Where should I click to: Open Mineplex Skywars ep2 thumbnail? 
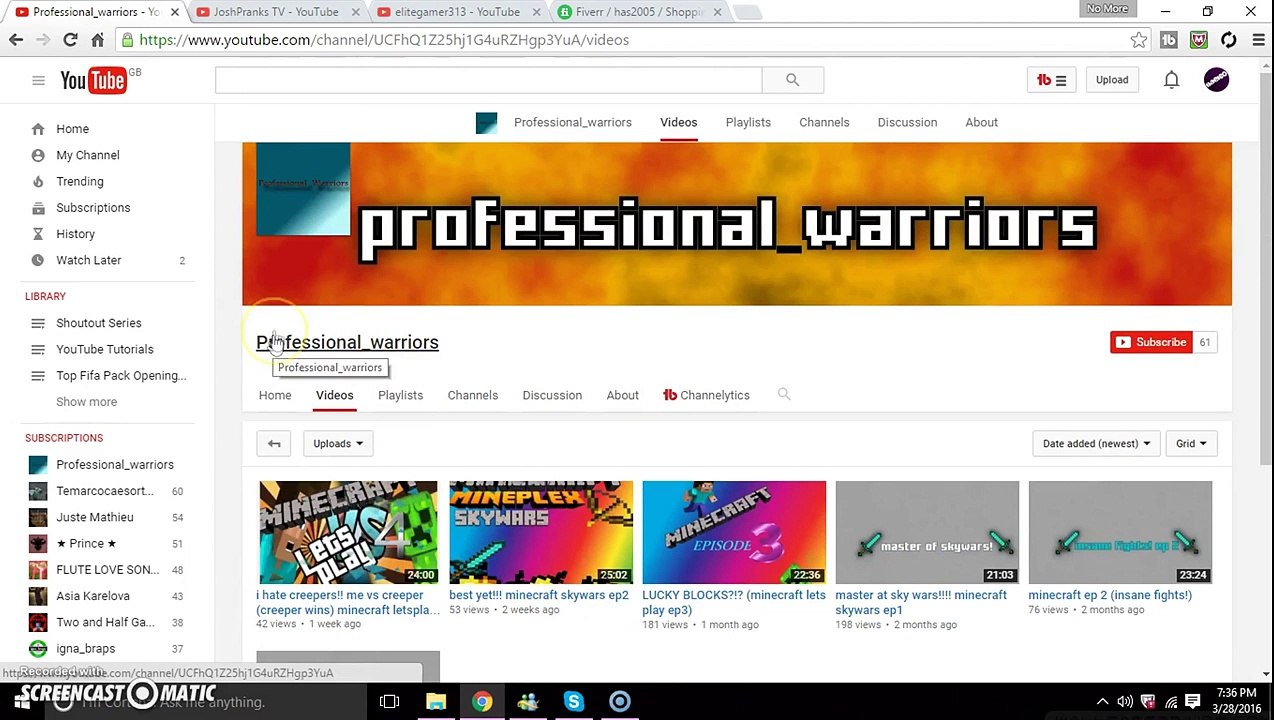click(541, 532)
